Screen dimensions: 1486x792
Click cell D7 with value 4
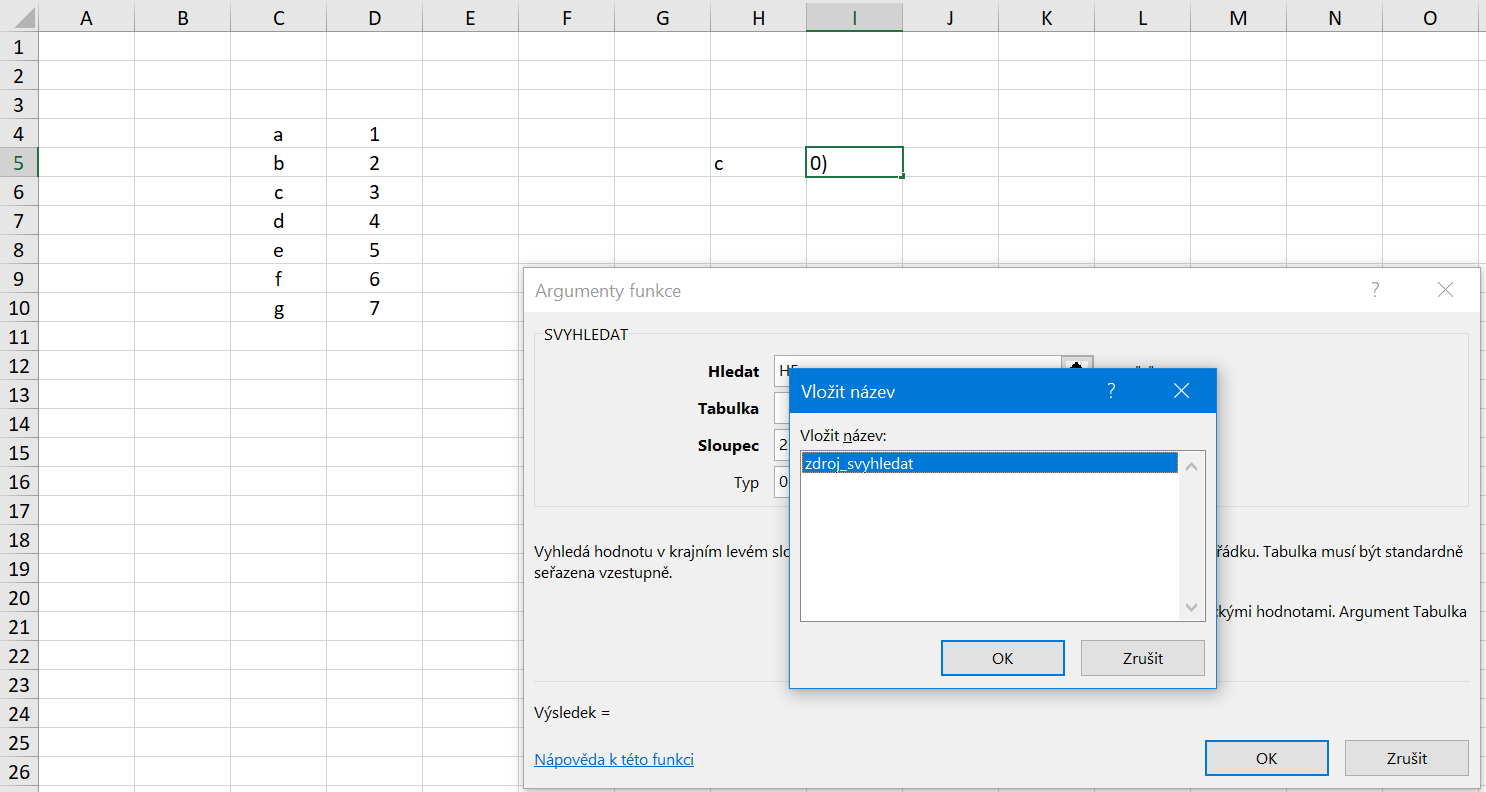click(x=374, y=221)
